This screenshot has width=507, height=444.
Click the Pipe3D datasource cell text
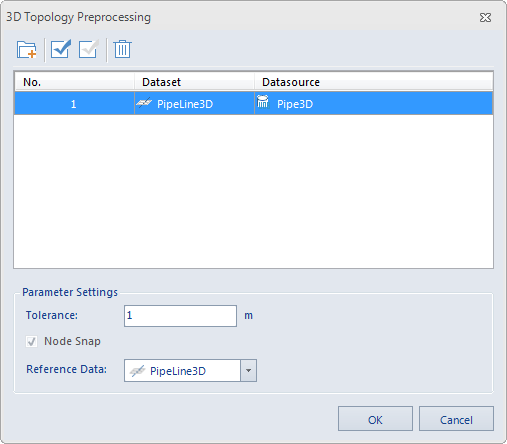295,104
